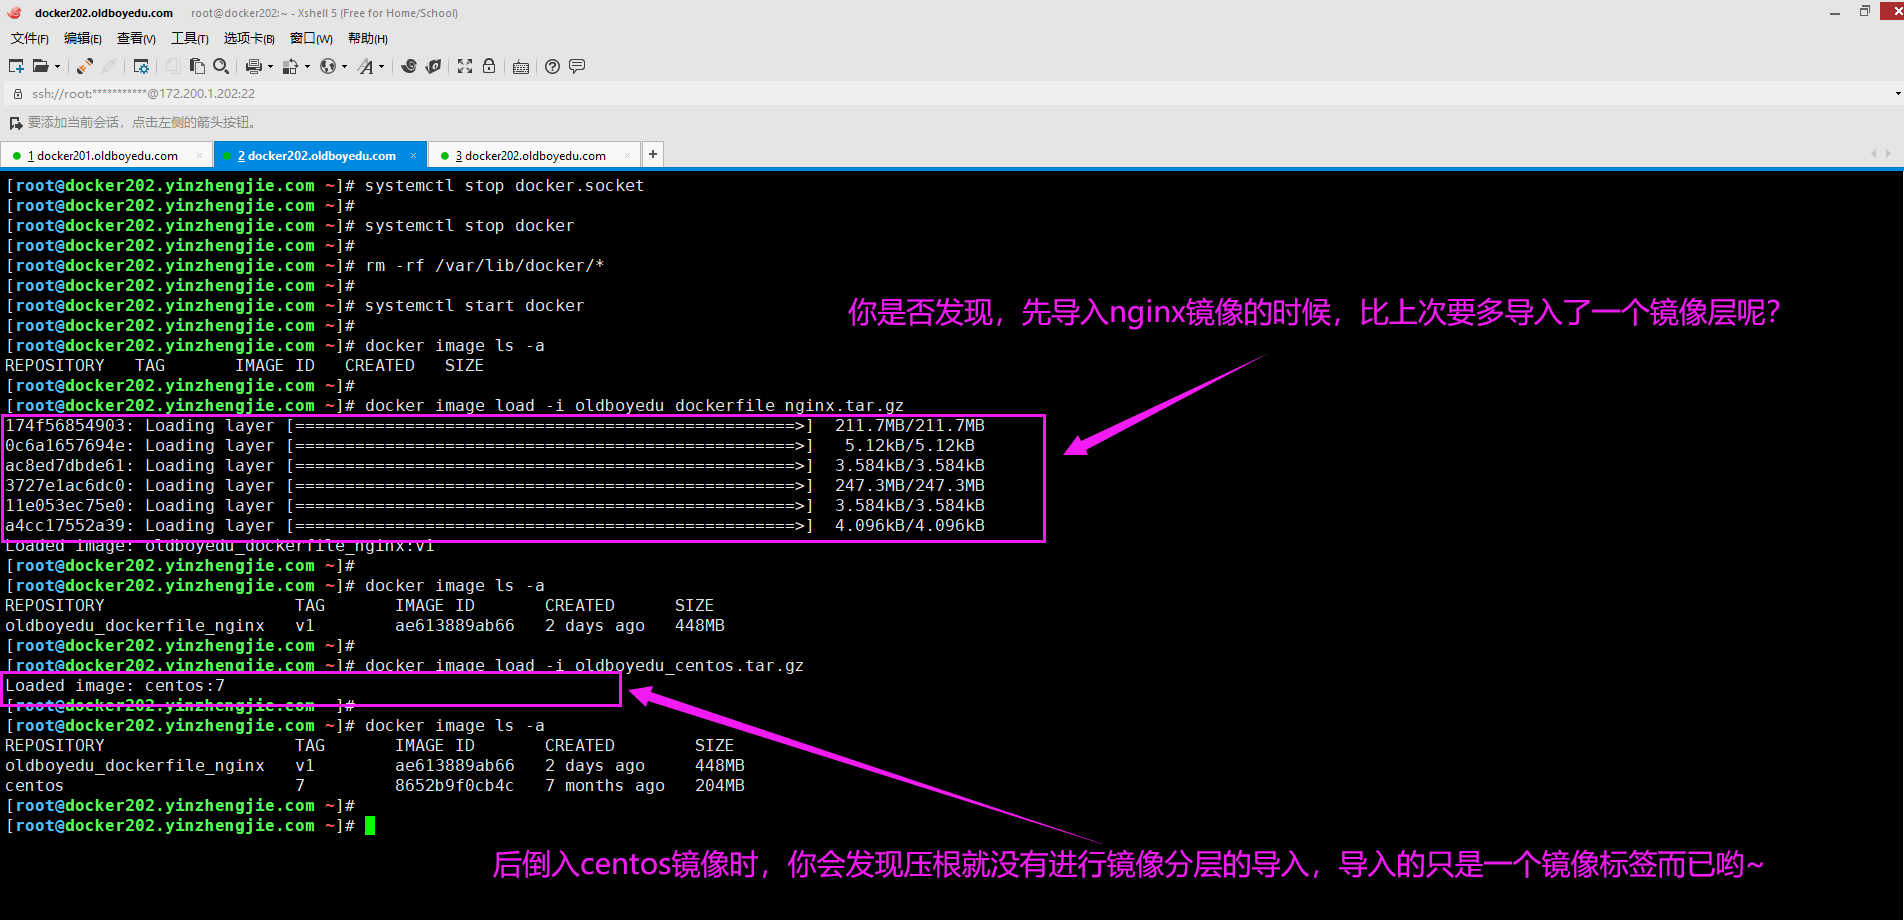
Task: Open the virtual keyboard icon
Action: [x=521, y=67]
